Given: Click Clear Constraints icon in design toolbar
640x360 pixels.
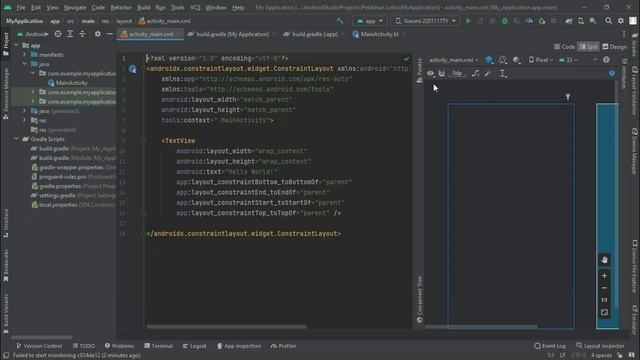Looking at the screenshot, I should [476, 73].
